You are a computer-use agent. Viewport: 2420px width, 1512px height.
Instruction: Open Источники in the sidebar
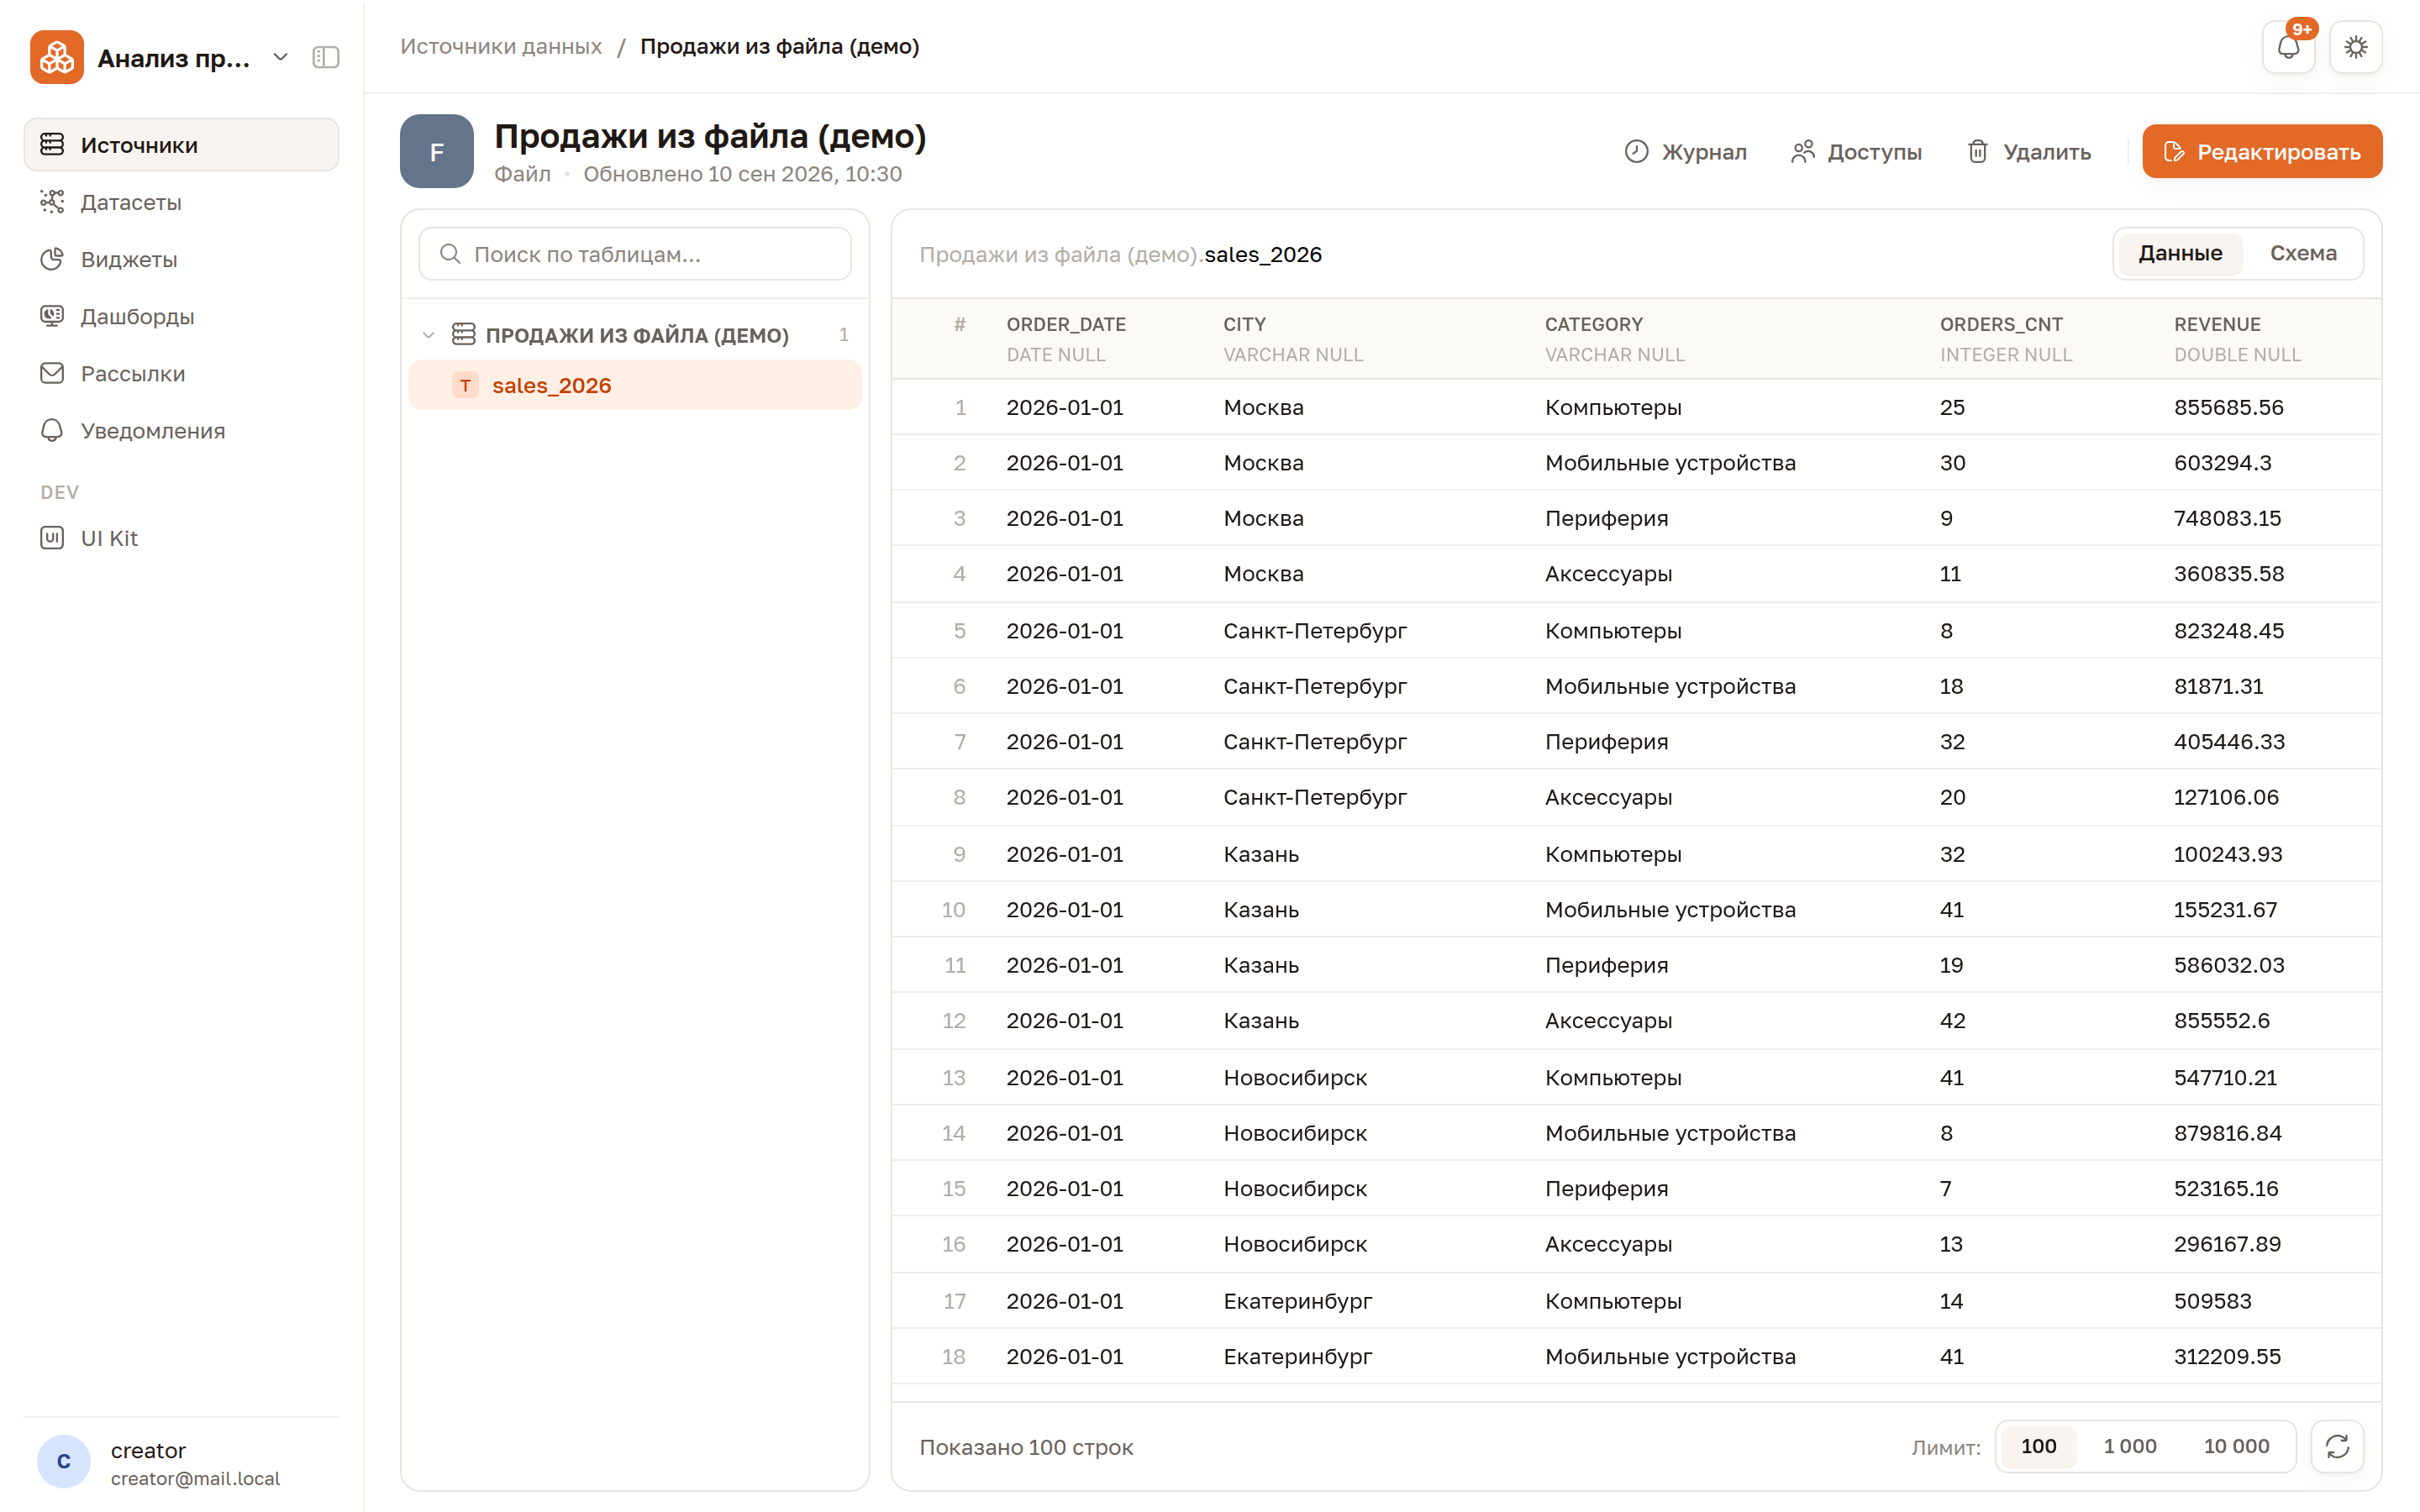pos(181,144)
